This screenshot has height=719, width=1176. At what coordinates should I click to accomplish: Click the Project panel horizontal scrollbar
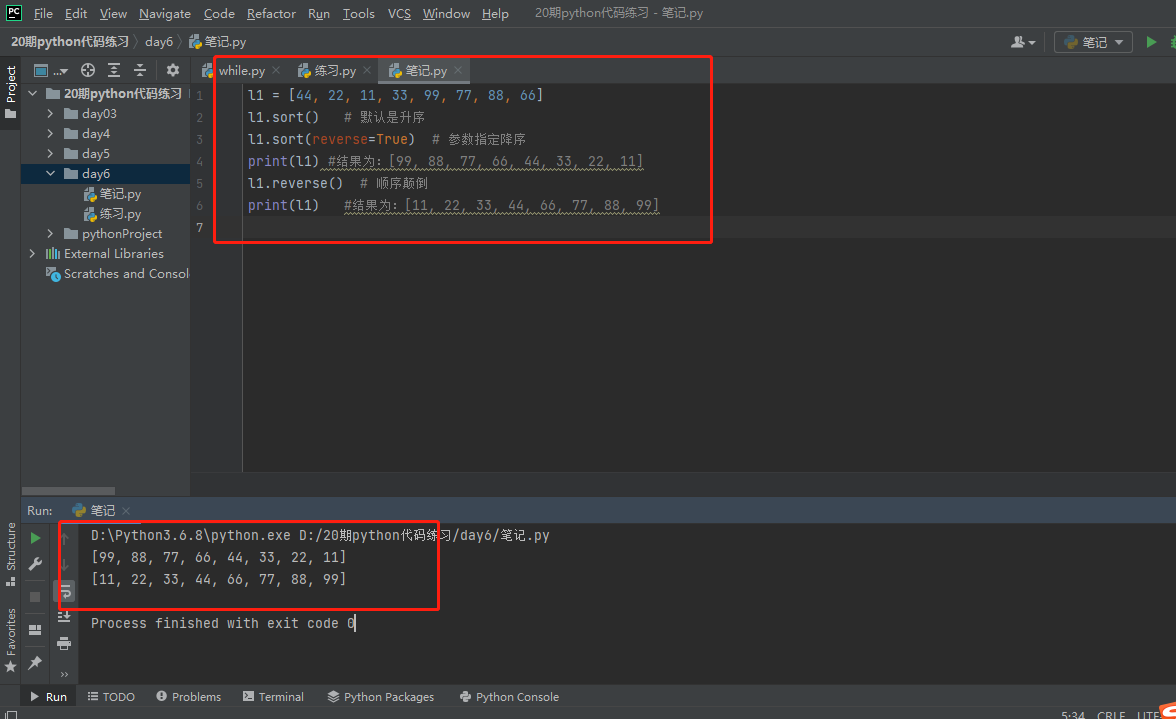[x=69, y=491]
